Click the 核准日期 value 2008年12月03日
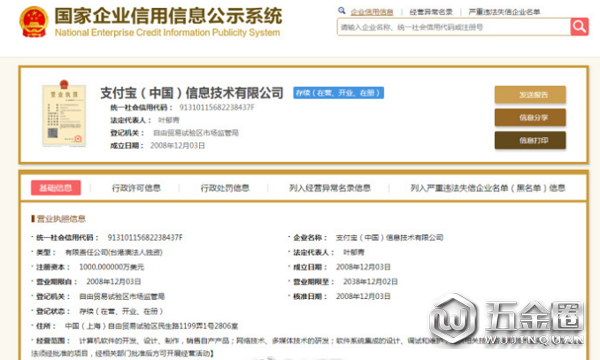 point(363,296)
